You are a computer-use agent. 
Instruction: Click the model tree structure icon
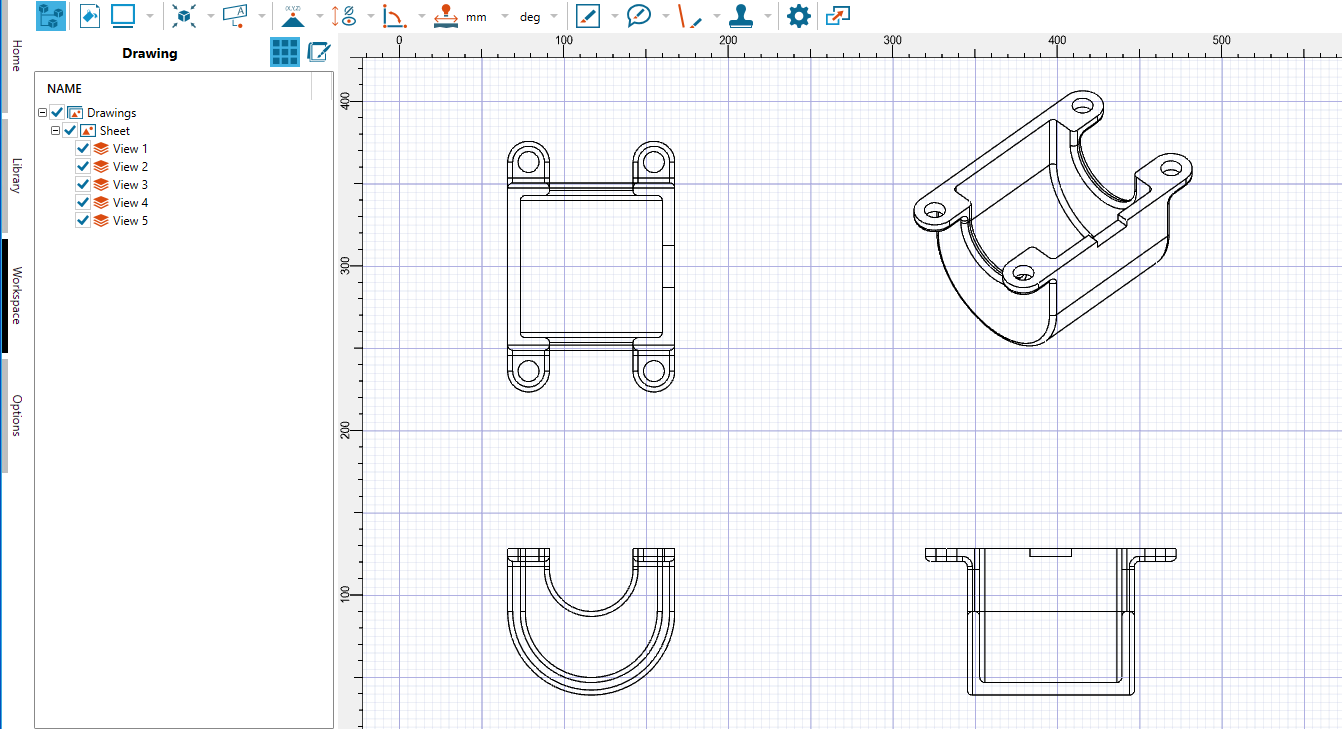[x=51, y=16]
